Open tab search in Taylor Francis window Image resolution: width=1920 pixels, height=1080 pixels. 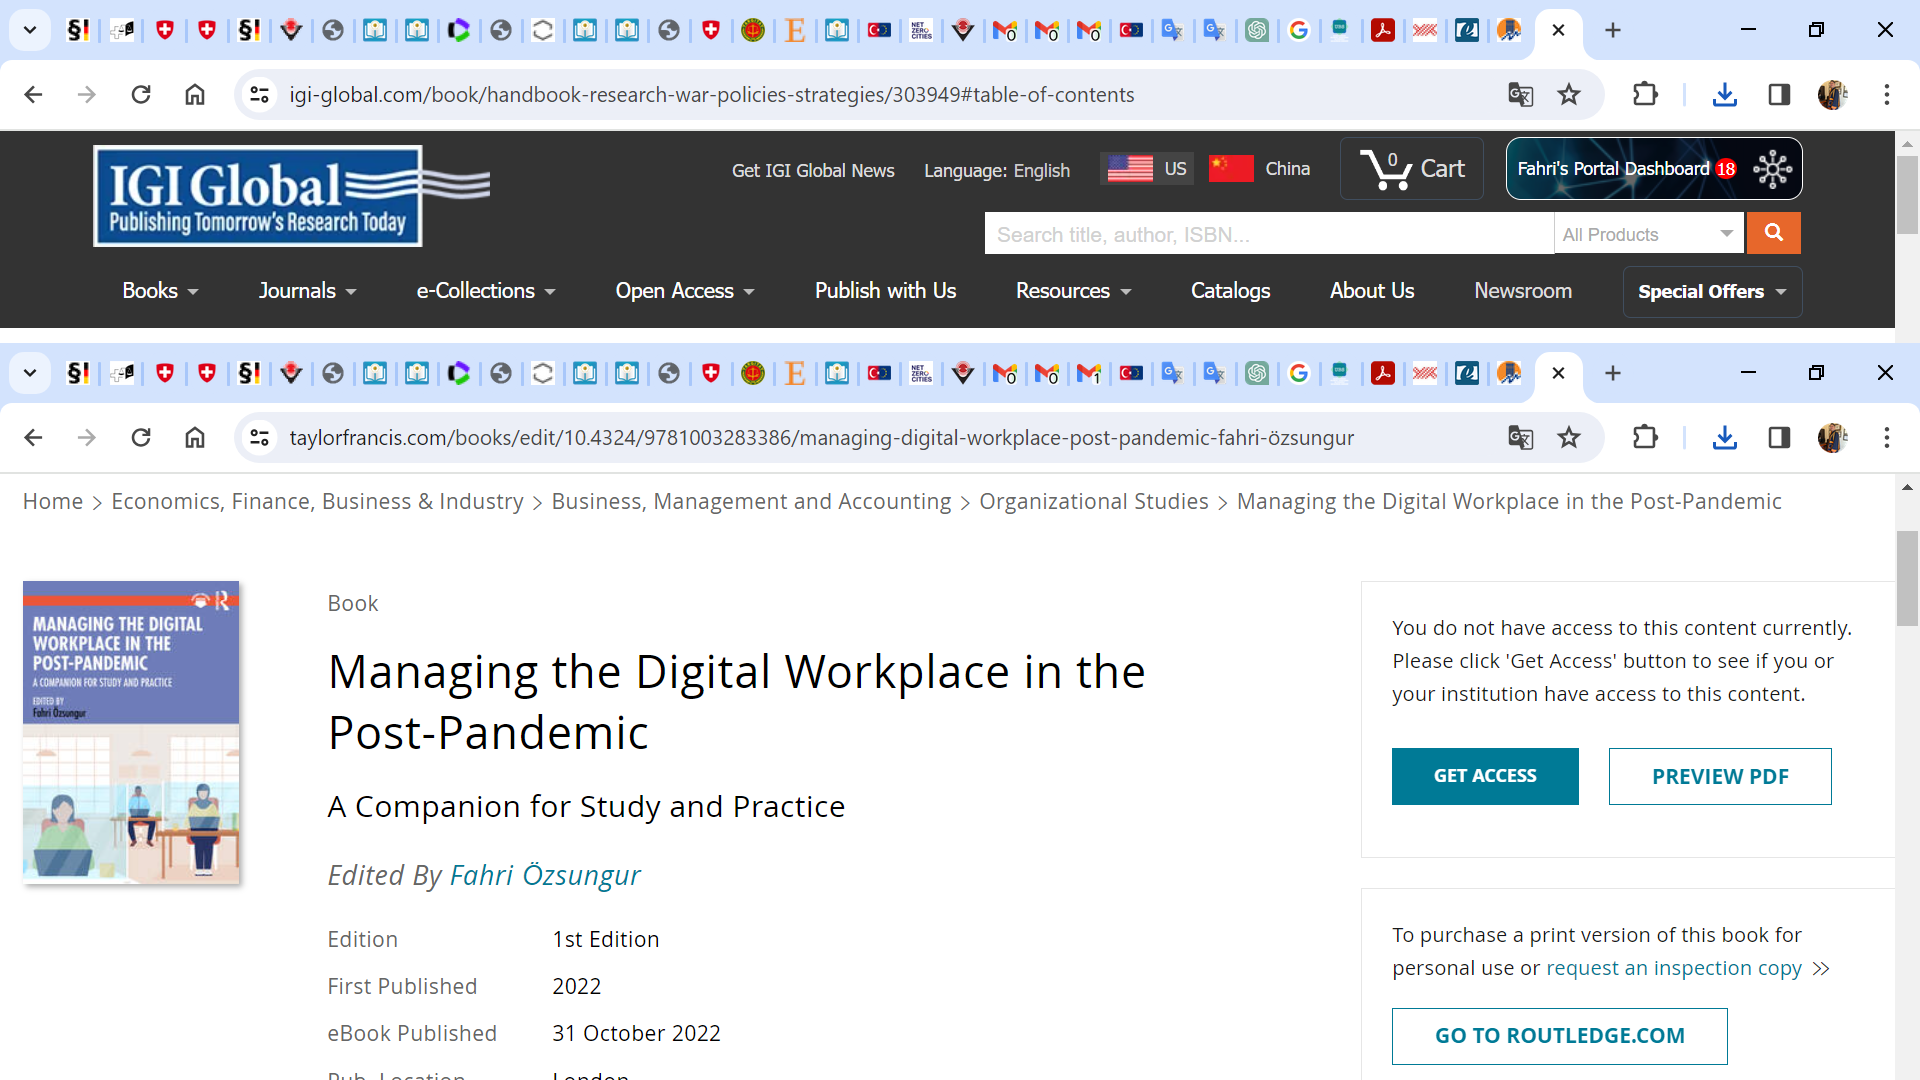[x=30, y=373]
